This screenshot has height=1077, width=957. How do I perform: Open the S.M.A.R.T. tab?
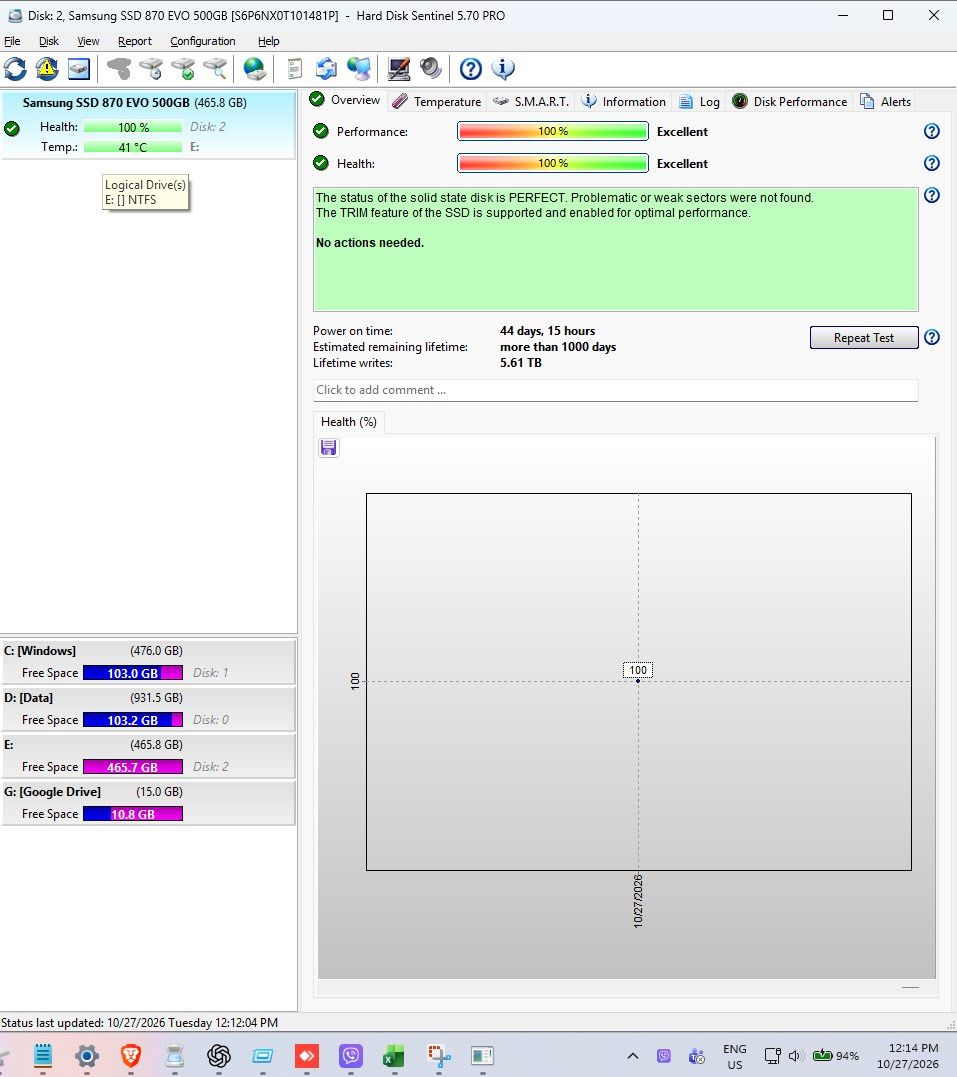click(531, 102)
